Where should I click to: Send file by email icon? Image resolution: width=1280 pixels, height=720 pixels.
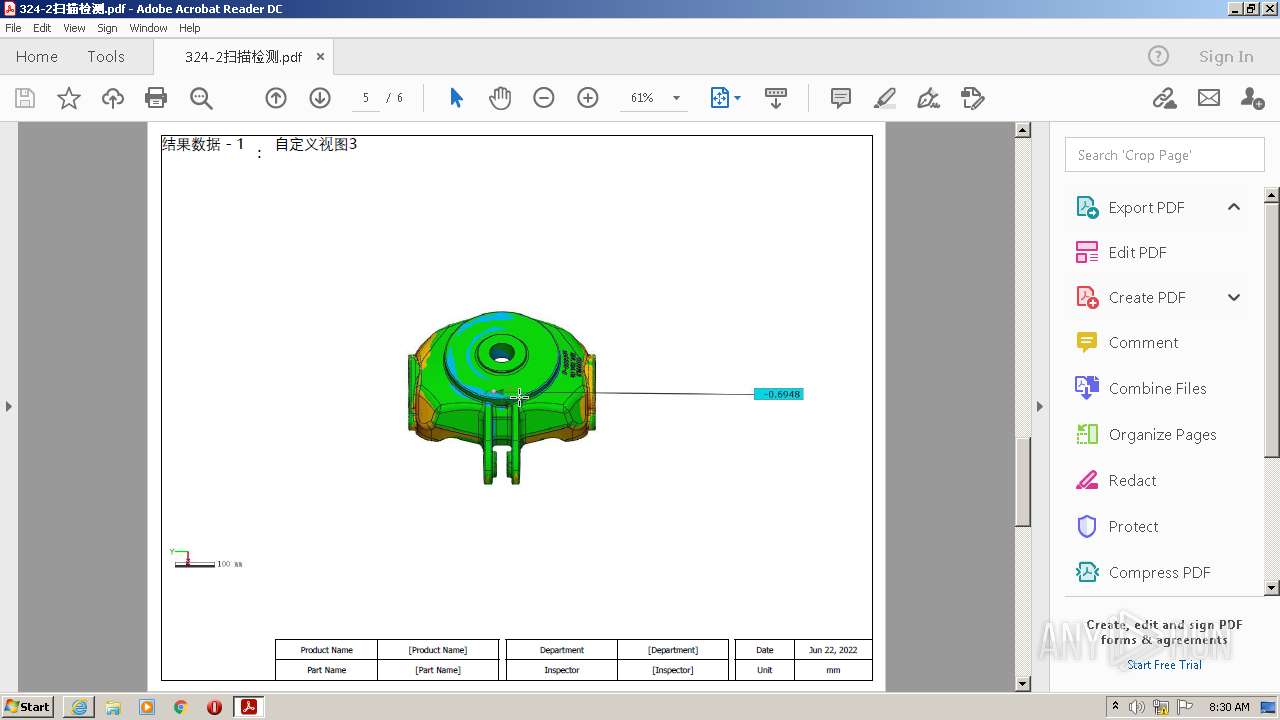coord(1209,98)
